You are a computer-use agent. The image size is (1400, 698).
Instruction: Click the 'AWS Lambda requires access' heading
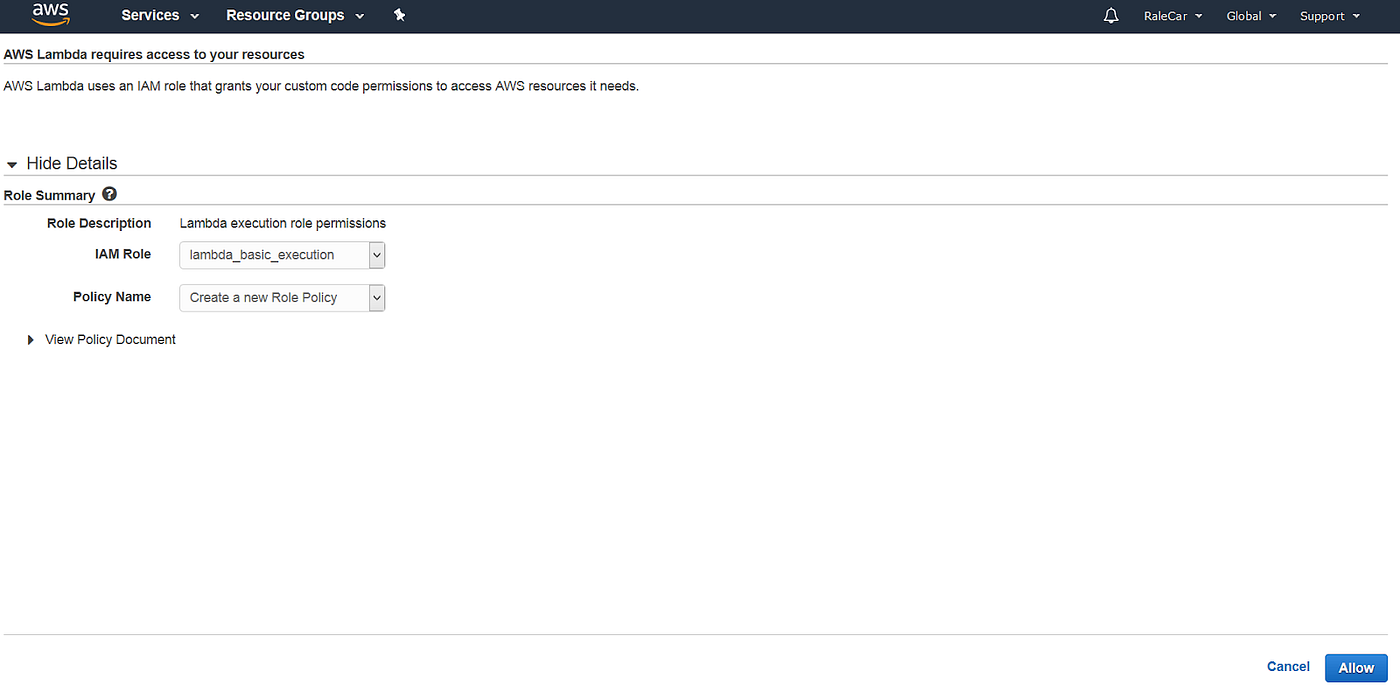click(x=154, y=54)
